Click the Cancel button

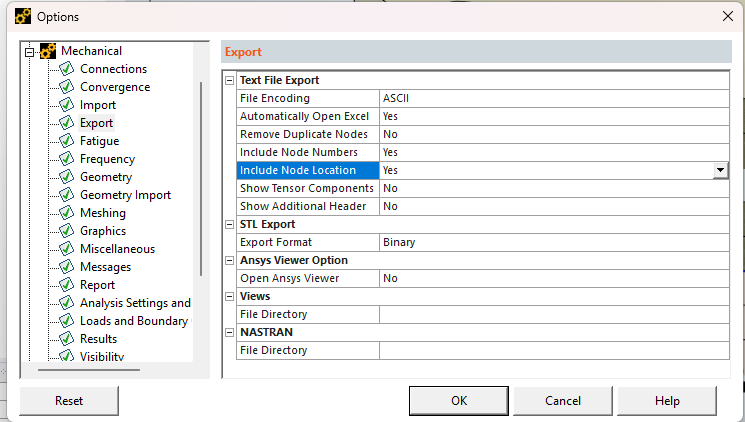(563, 401)
